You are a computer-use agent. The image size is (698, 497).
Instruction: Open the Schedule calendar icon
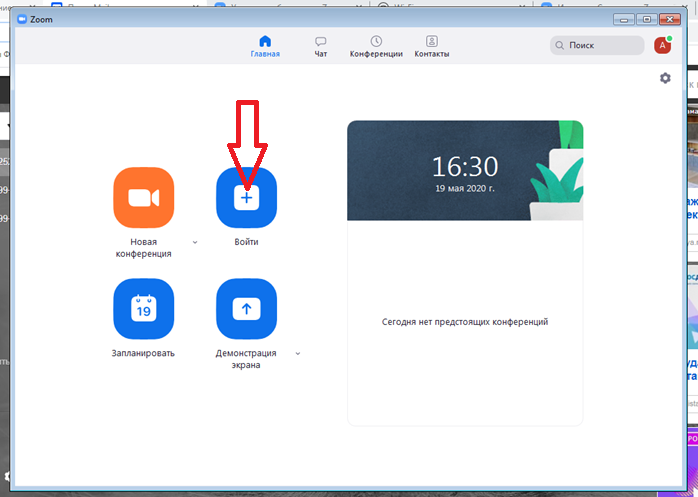143,309
